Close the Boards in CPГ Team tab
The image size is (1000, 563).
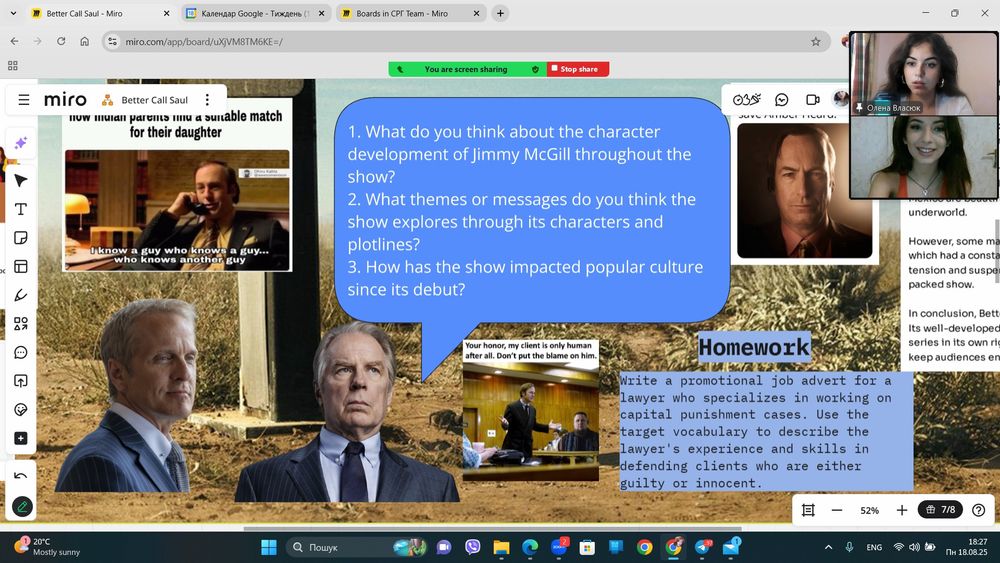coord(476,13)
